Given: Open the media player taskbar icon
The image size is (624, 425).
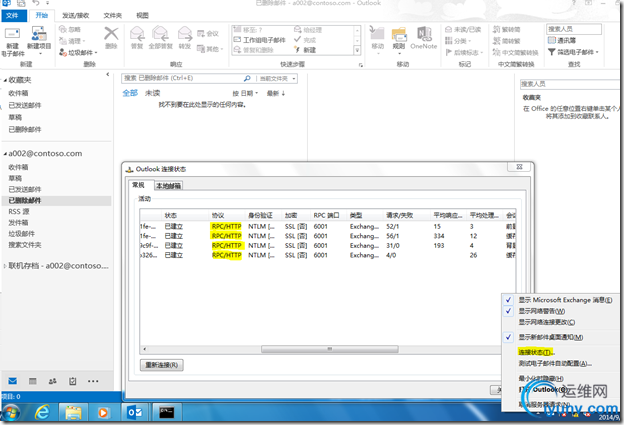Looking at the screenshot, I should point(103,413).
